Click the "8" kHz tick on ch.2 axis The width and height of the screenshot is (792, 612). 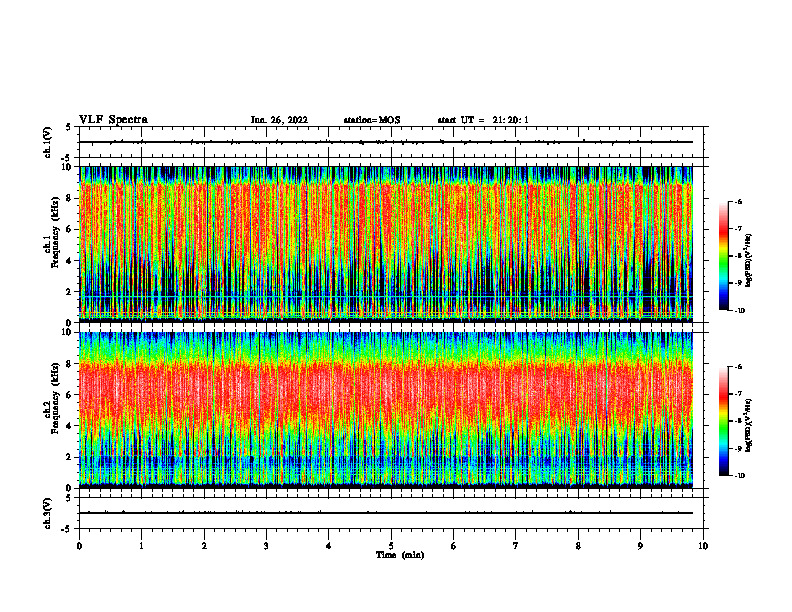coord(69,364)
